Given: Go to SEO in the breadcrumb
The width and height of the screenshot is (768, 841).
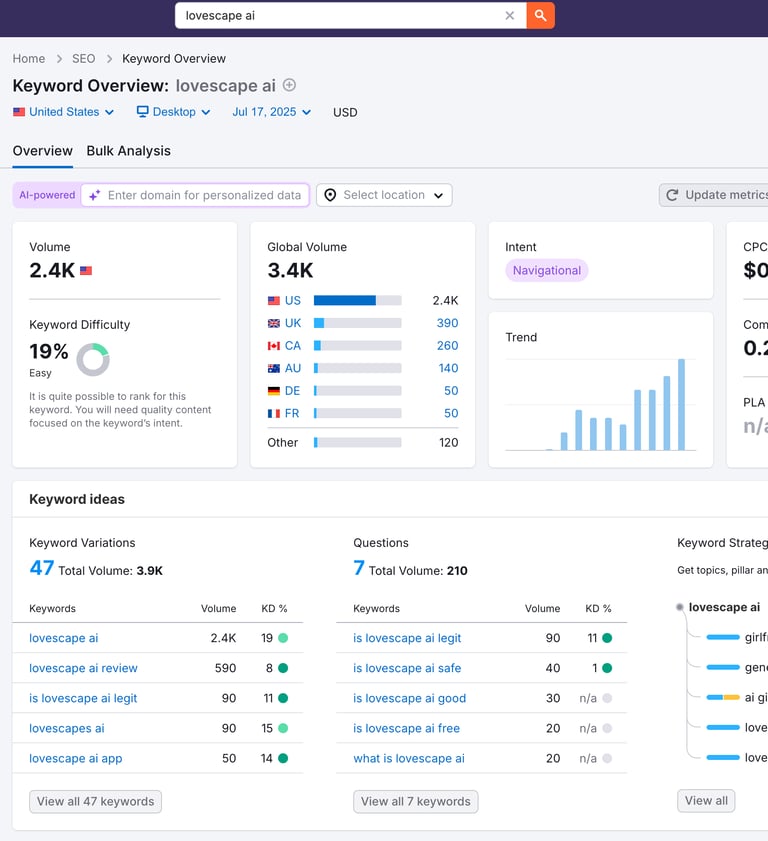Looking at the screenshot, I should 84,59.
